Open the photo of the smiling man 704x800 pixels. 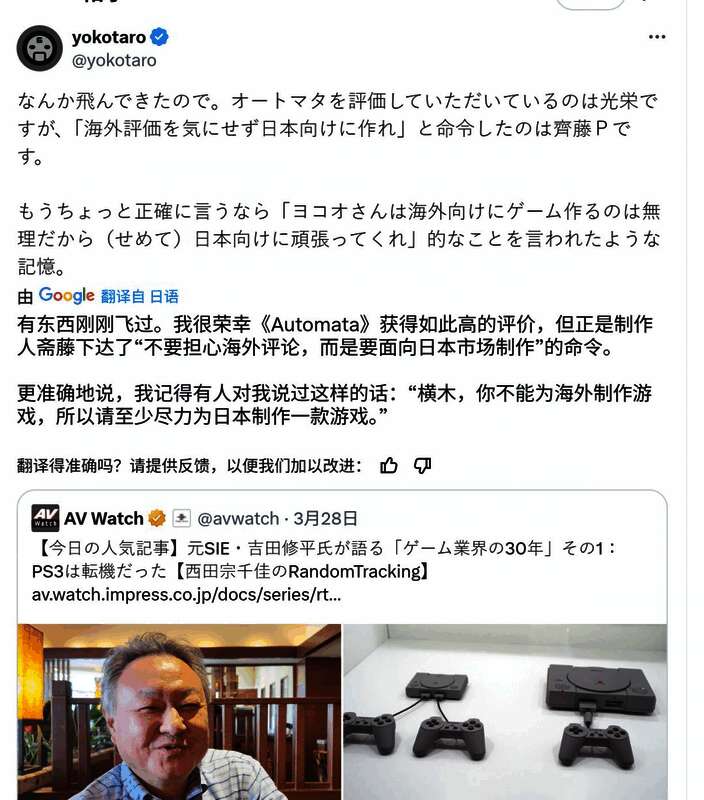point(180,712)
